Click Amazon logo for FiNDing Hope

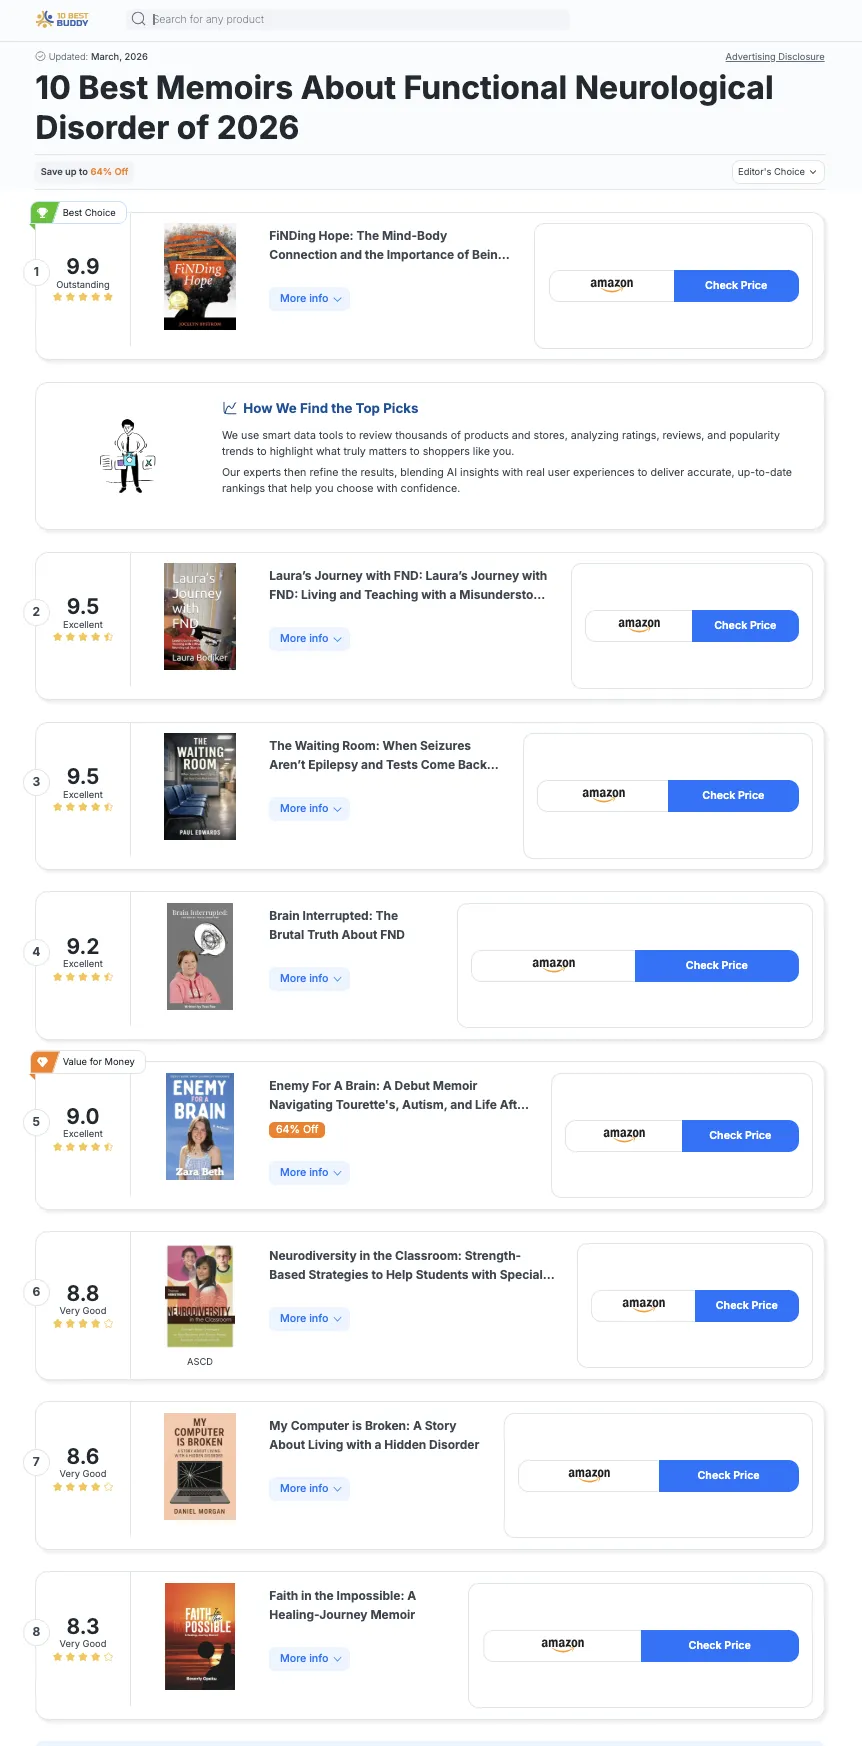612,285
